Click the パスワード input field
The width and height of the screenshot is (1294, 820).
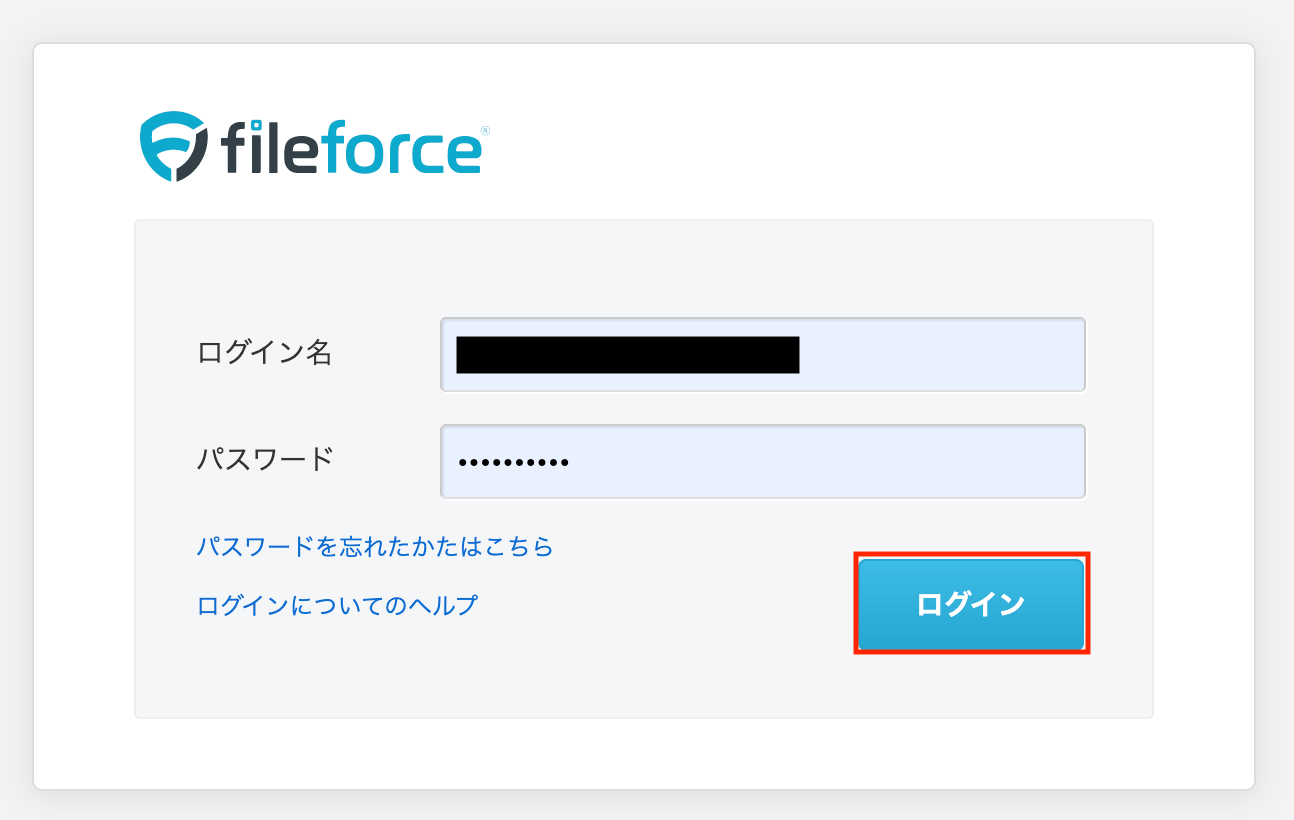click(762, 462)
